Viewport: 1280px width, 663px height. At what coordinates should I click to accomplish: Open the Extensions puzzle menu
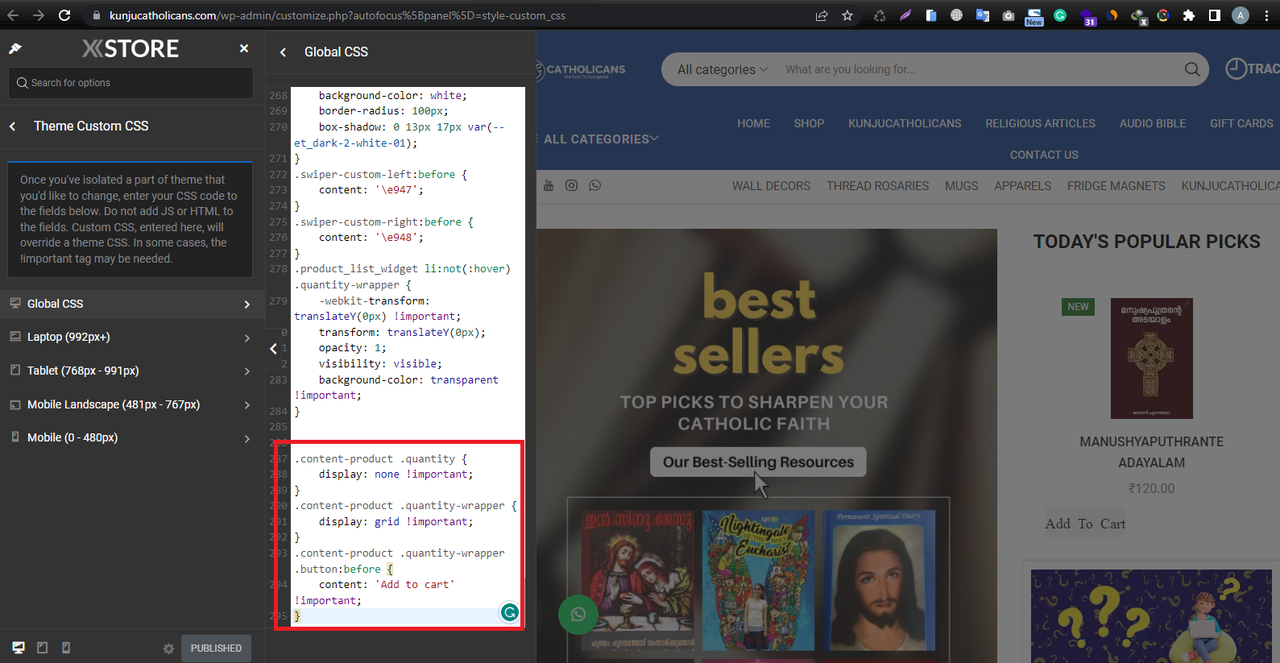pos(1189,16)
